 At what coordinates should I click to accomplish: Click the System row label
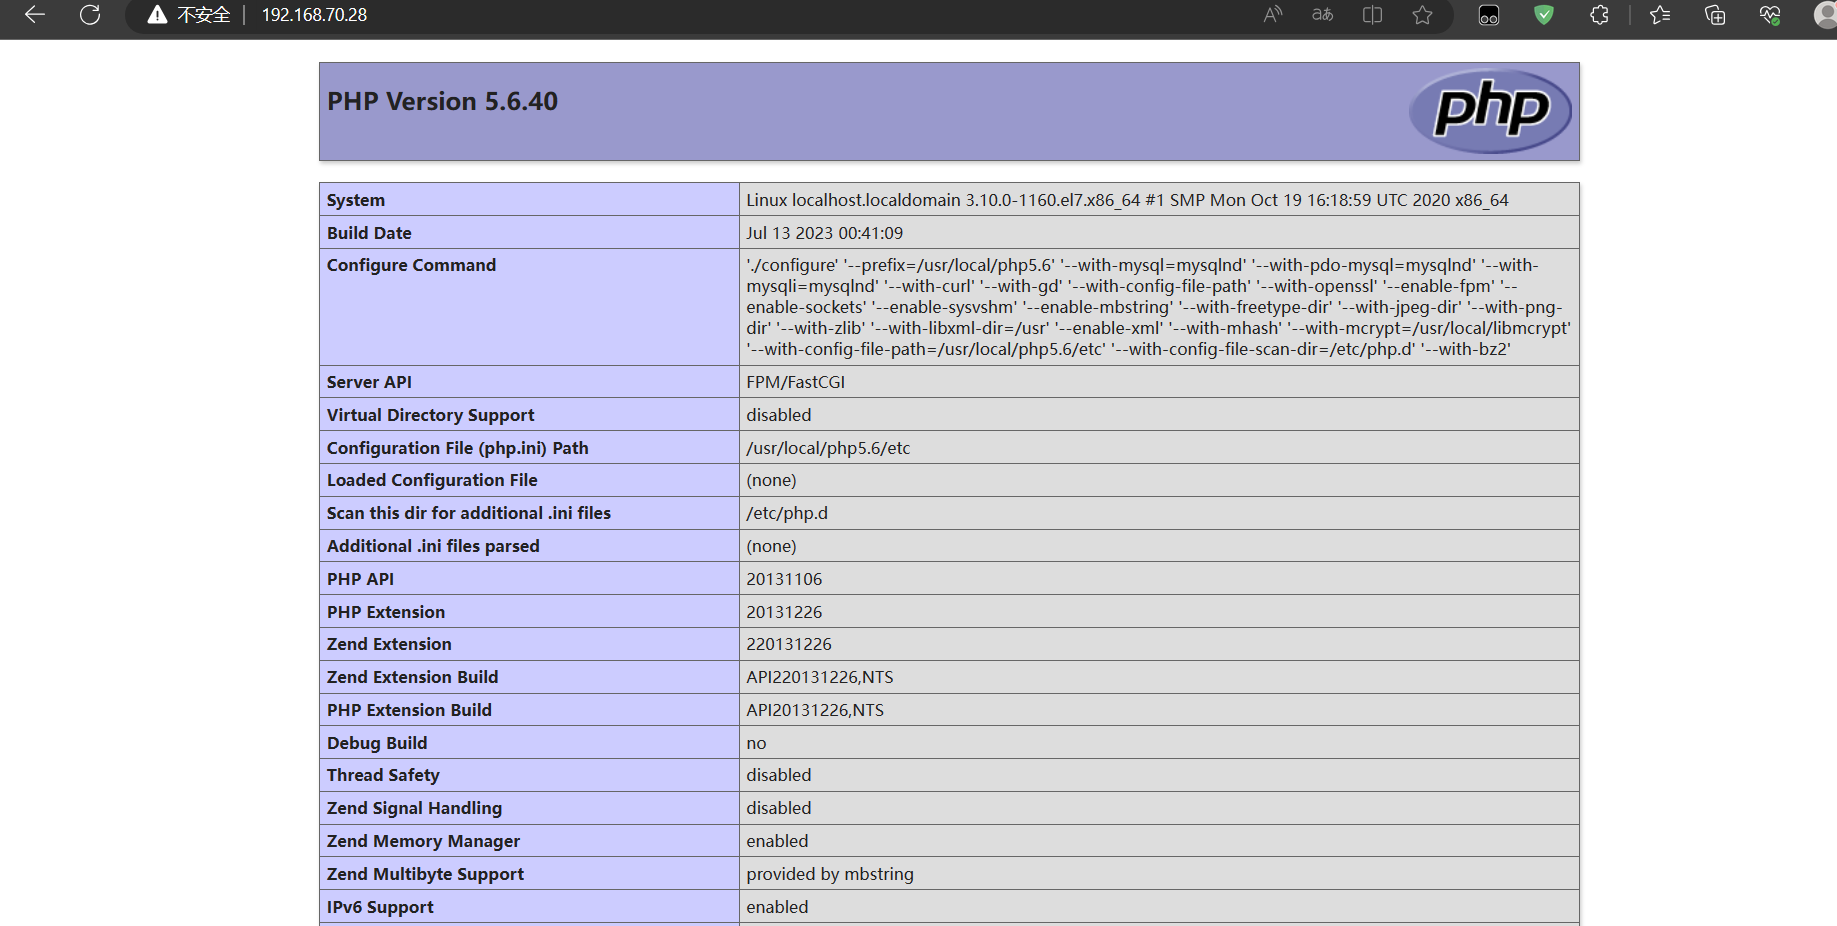(x=356, y=200)
